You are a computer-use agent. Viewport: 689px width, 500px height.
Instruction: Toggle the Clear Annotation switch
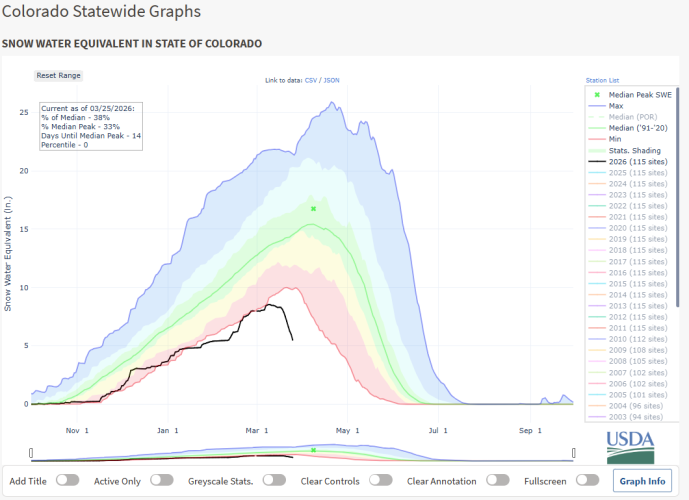point(496,480)
